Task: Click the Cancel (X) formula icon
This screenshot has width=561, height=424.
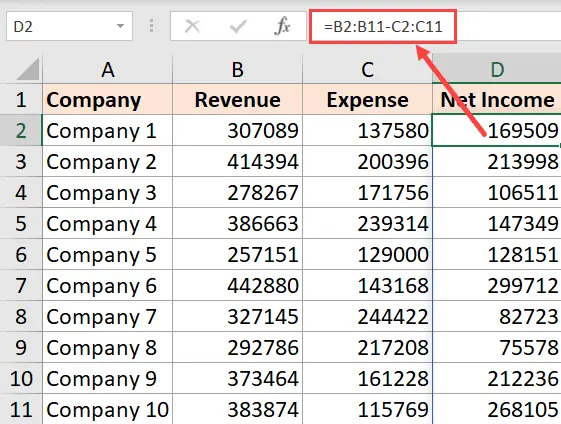Action: point(192,26)
